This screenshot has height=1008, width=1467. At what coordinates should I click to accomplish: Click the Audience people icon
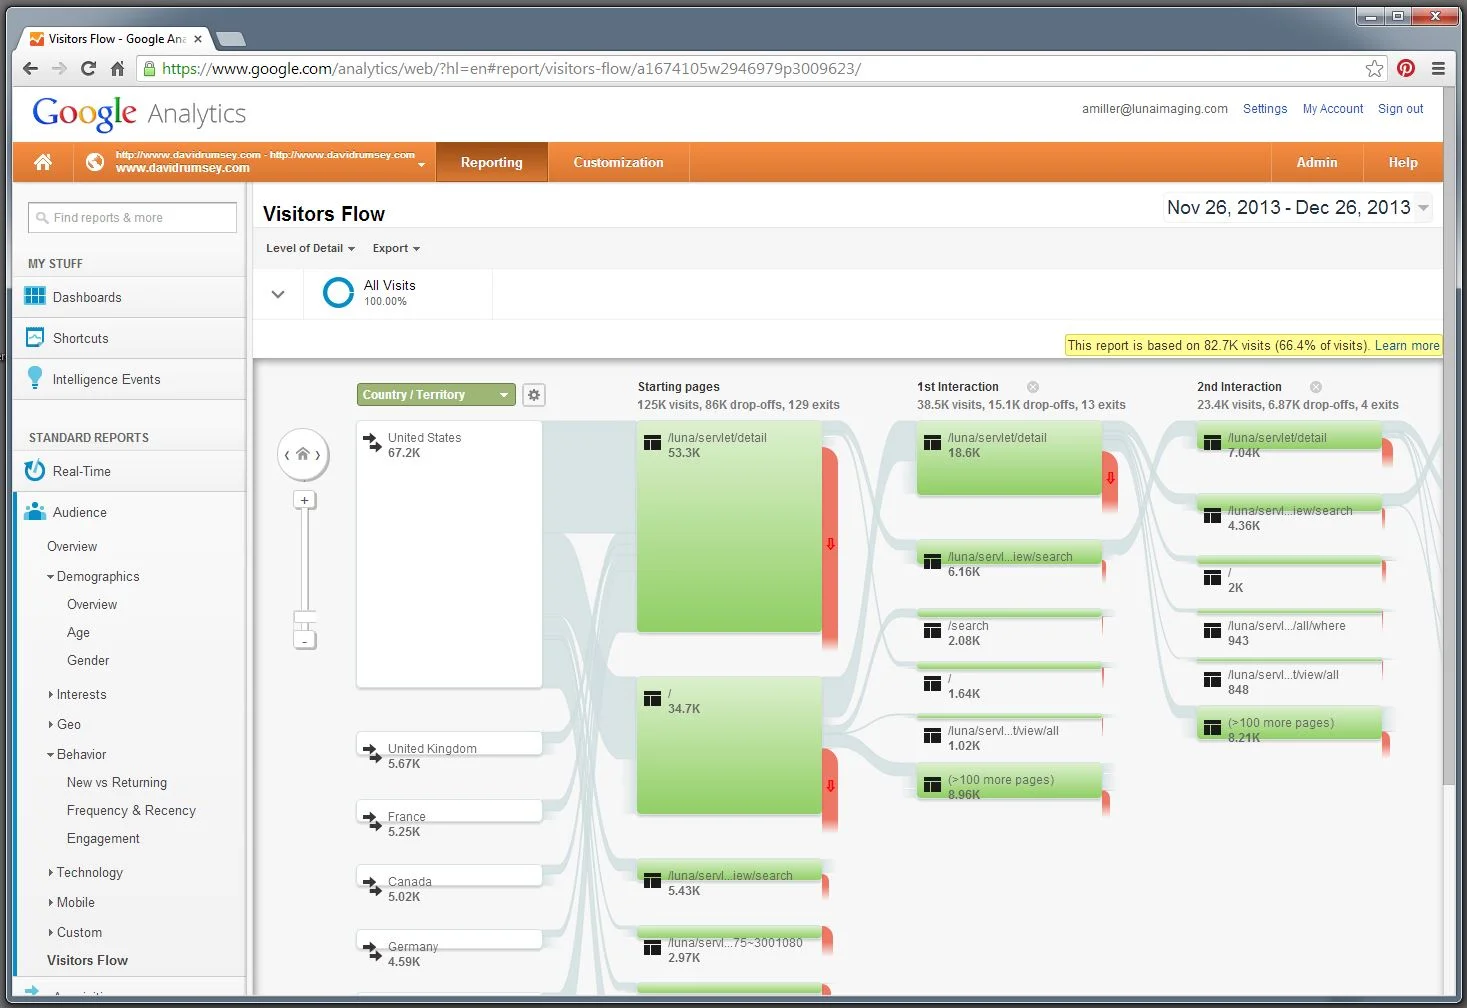(35, 511)
